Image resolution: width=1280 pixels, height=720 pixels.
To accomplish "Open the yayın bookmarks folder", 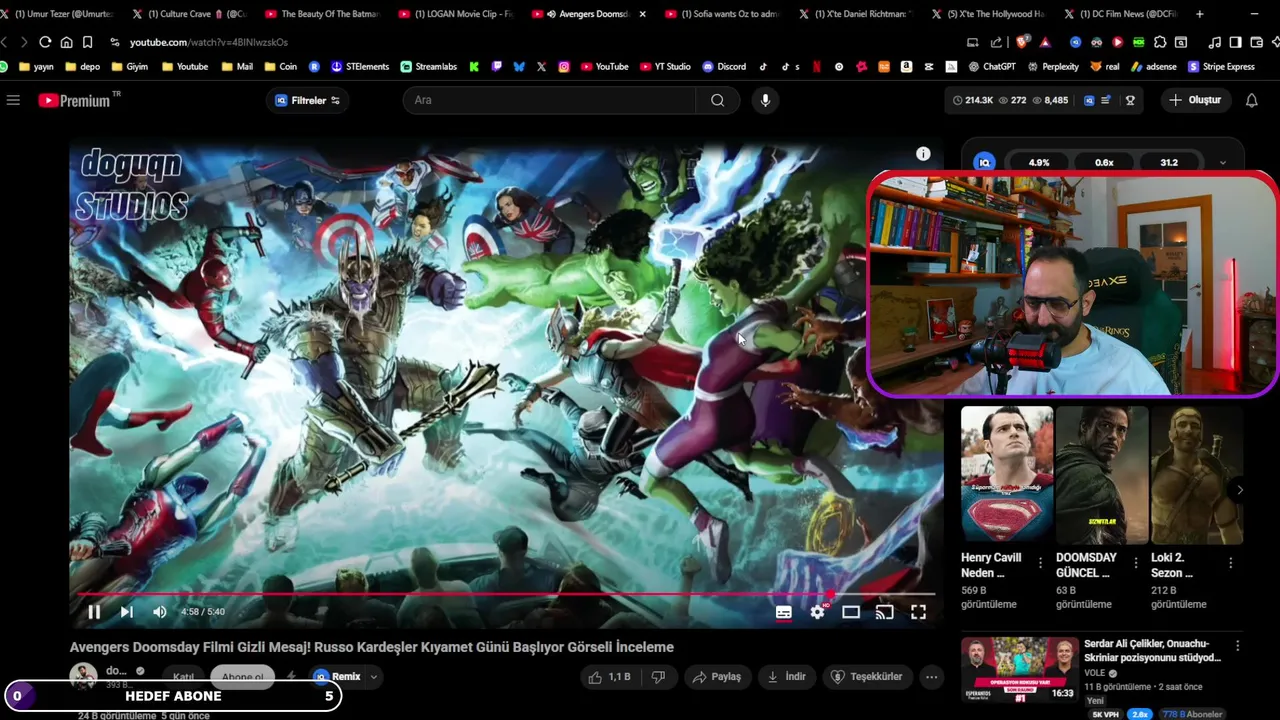I will tap(36, 67).
